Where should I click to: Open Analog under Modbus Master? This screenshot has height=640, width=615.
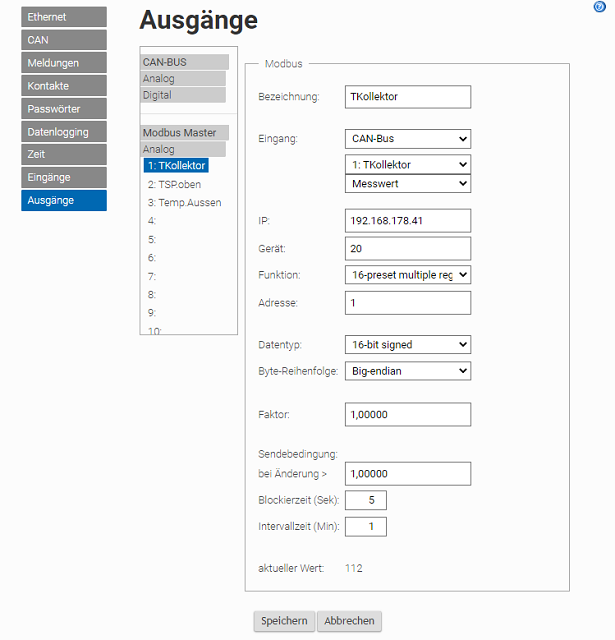coord(183,149)
